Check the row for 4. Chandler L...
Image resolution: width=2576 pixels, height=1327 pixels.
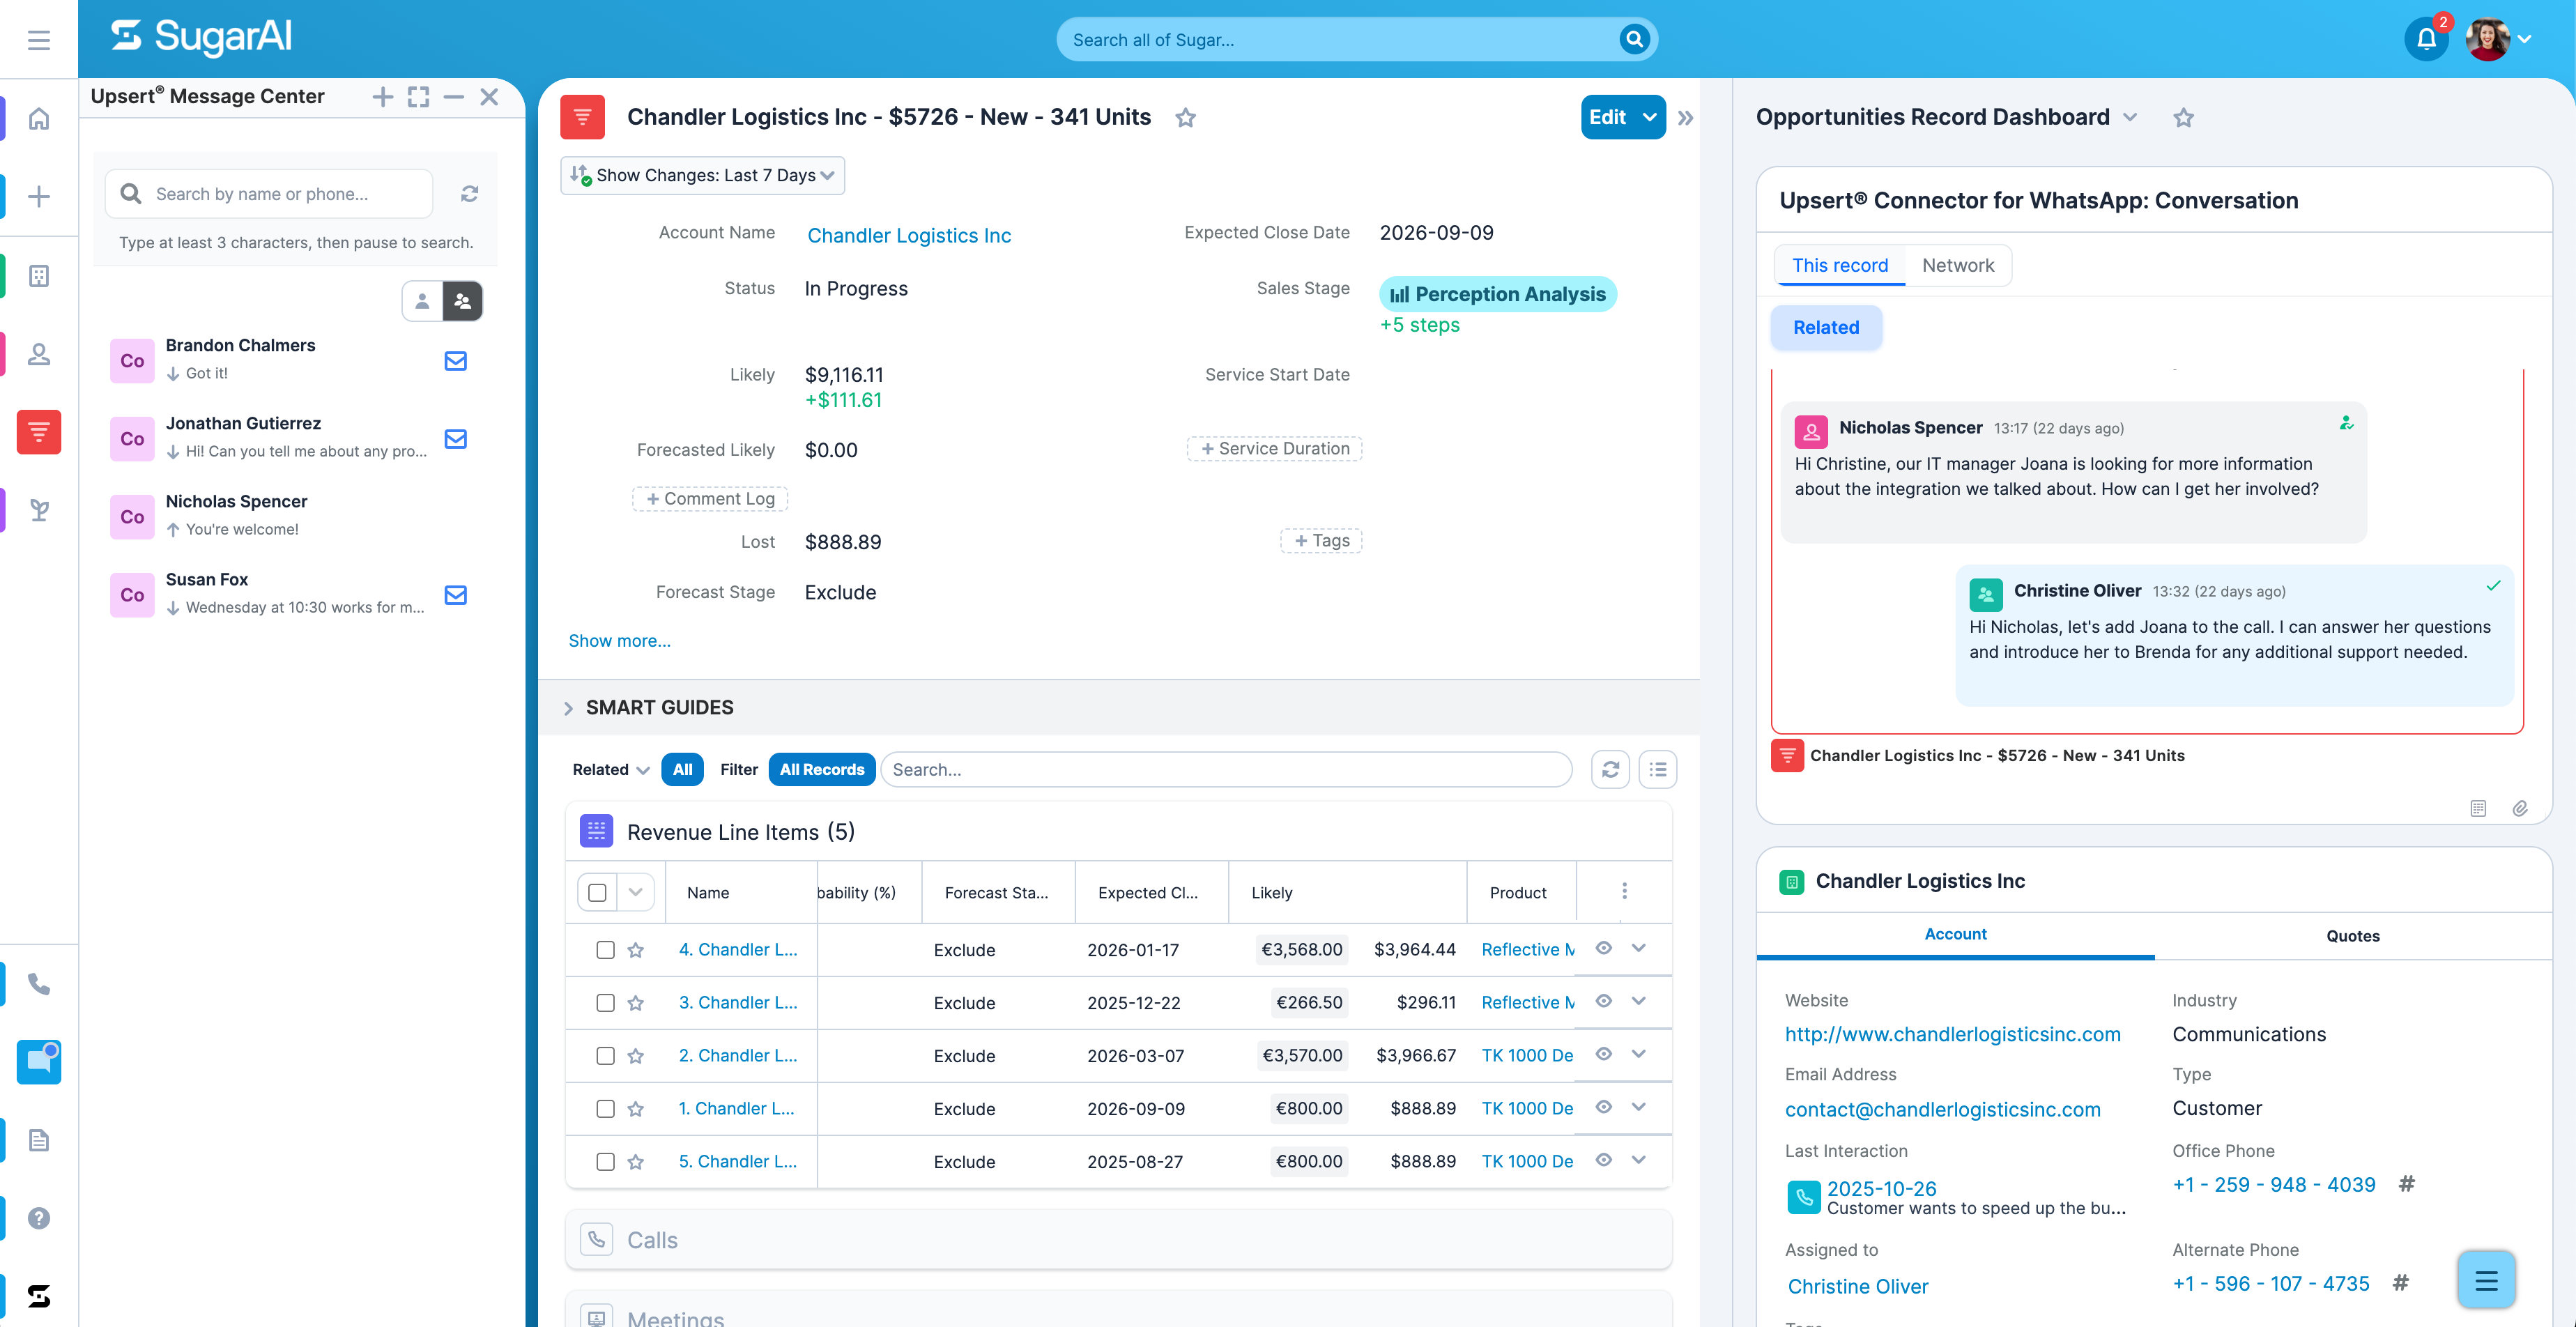point(605,949)
